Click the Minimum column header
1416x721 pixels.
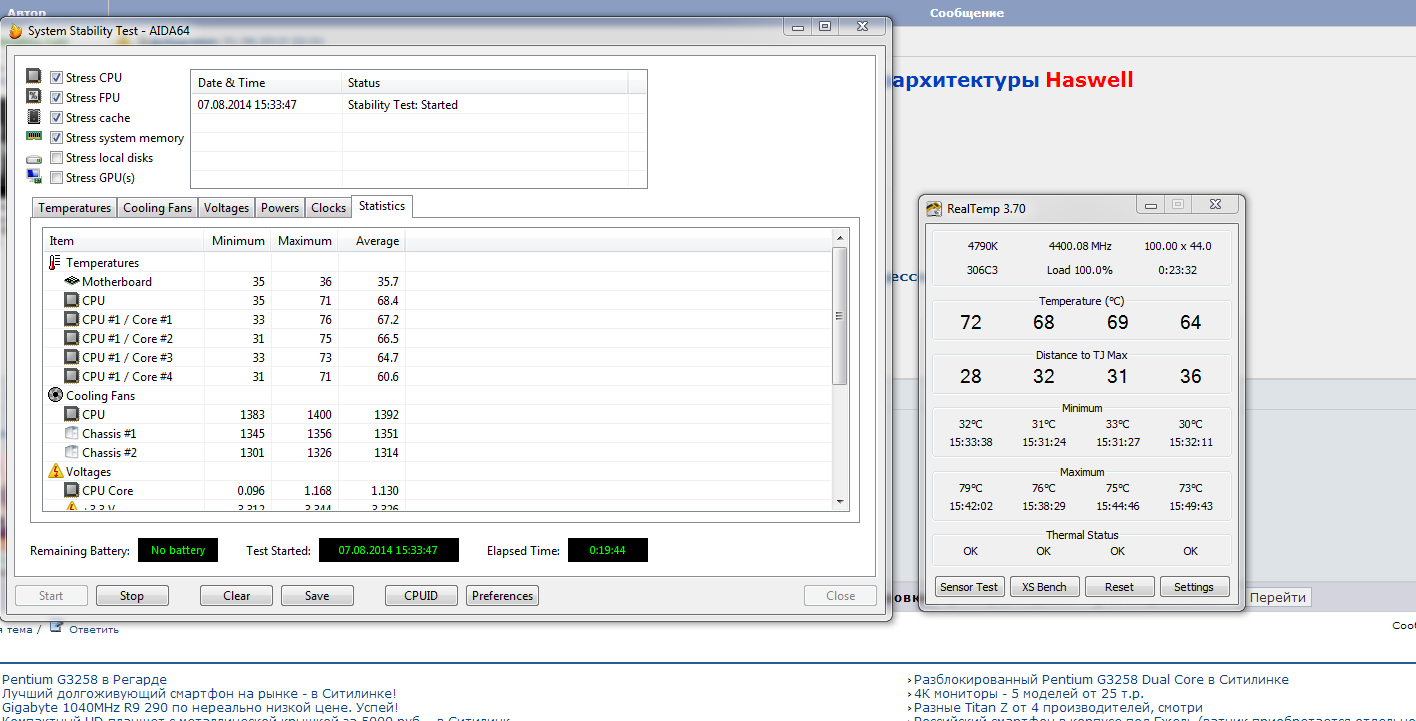tap(238, 241)
